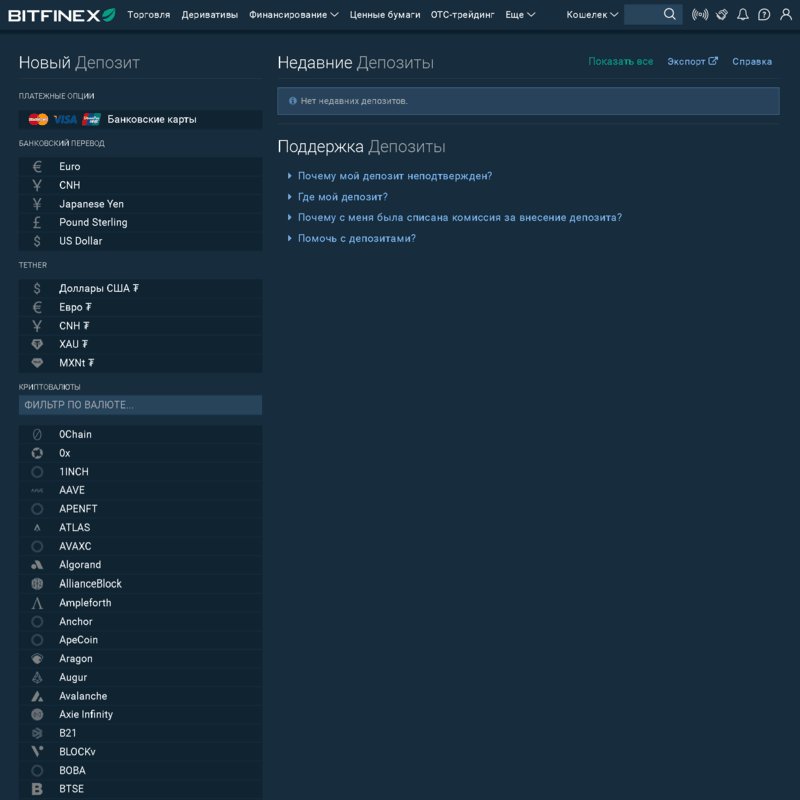This screenshot has width=800, height=800.
Task: Select AAVE cryptocurrency
Action: [140, 490]
